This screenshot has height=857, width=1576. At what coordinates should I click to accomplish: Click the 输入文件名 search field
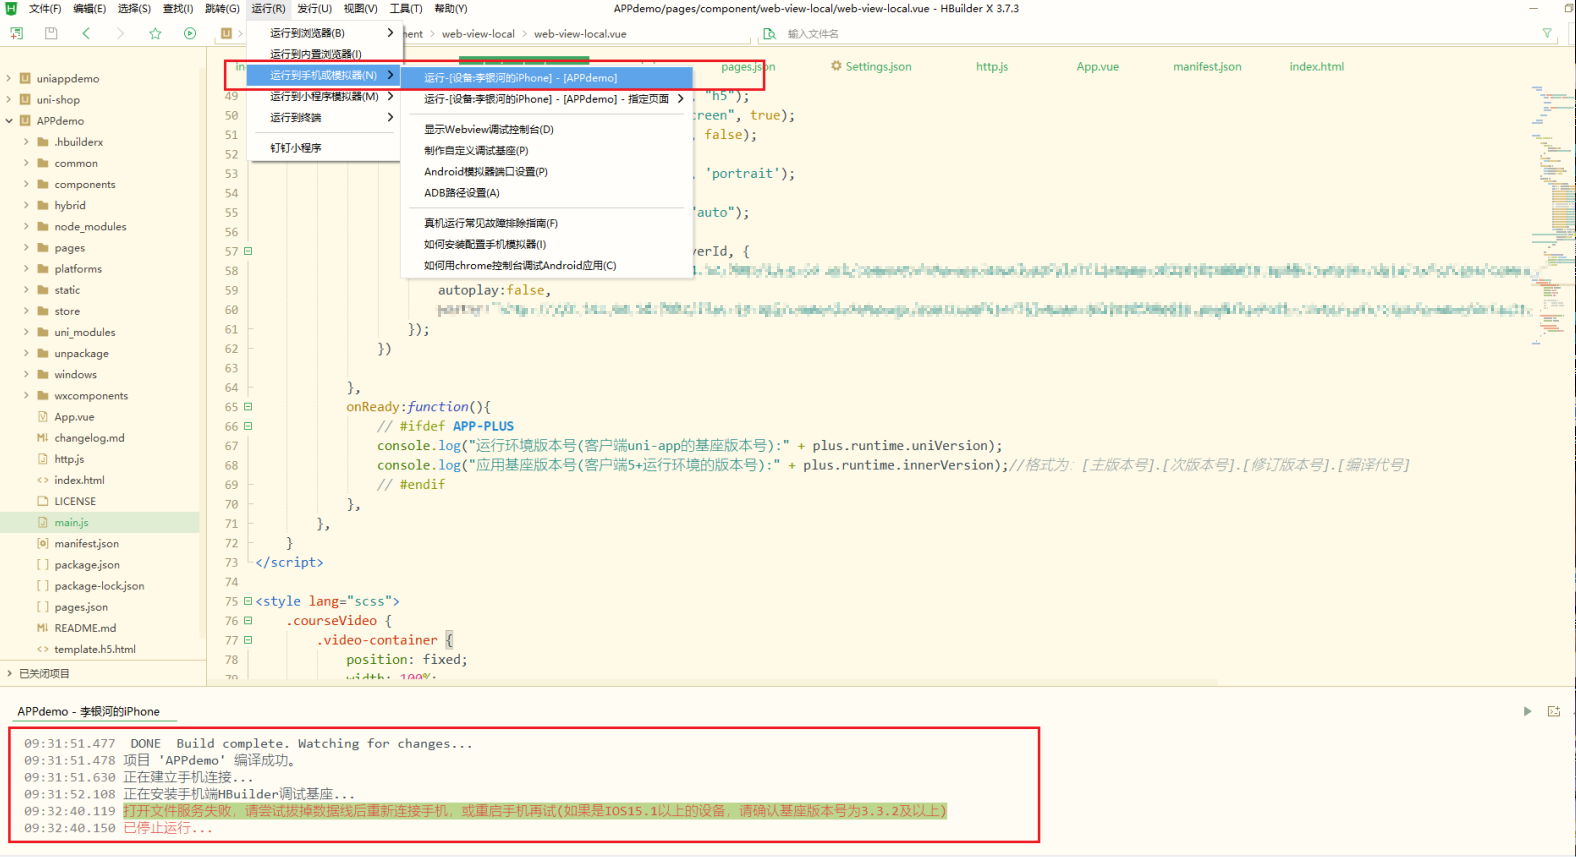click(1160, 34)
